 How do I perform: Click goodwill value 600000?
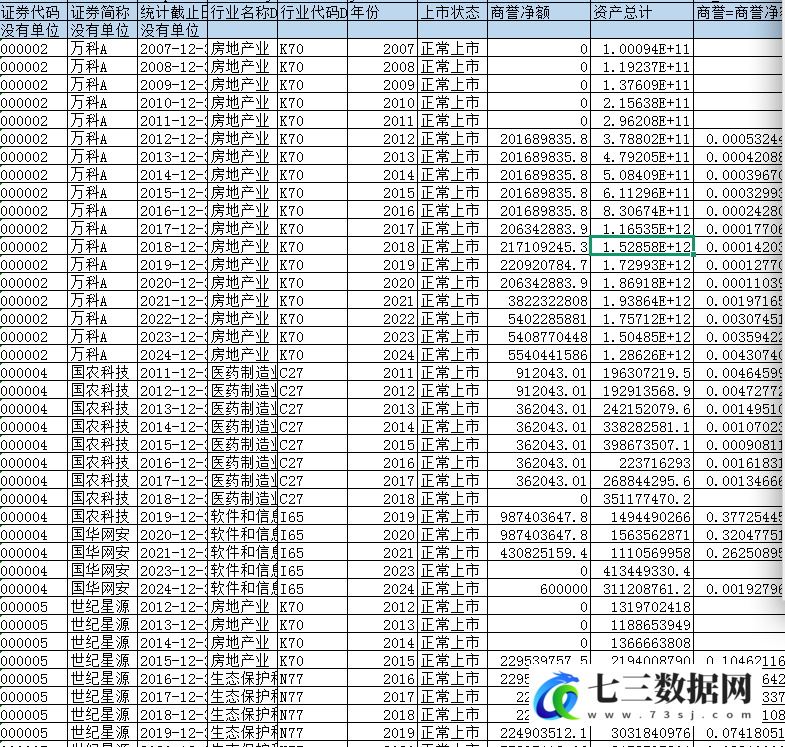539,589
